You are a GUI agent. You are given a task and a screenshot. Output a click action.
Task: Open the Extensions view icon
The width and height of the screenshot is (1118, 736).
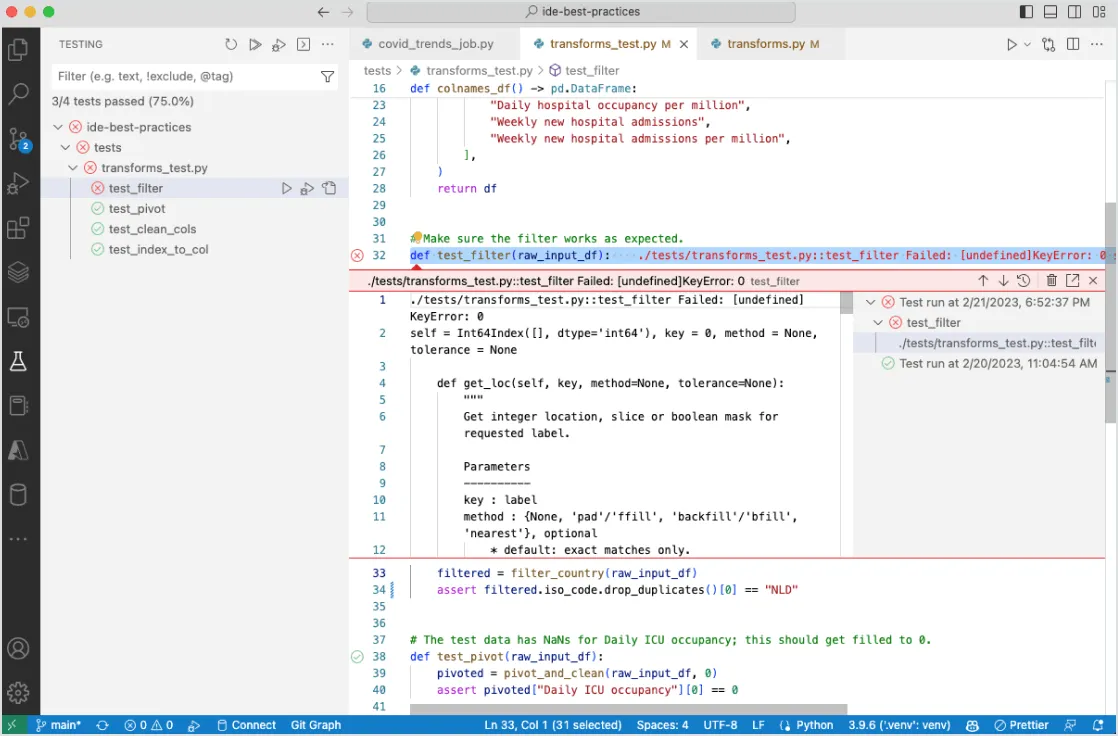coord(18,228)
